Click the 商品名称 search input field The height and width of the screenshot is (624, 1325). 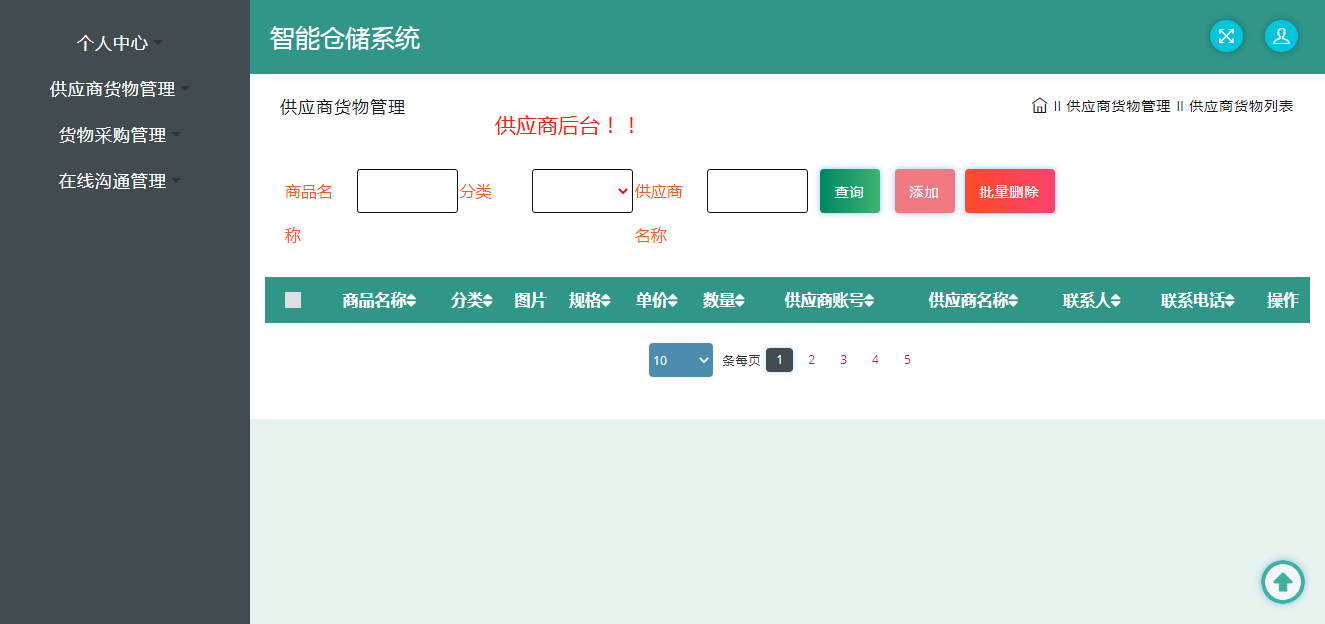coord(407,191)
